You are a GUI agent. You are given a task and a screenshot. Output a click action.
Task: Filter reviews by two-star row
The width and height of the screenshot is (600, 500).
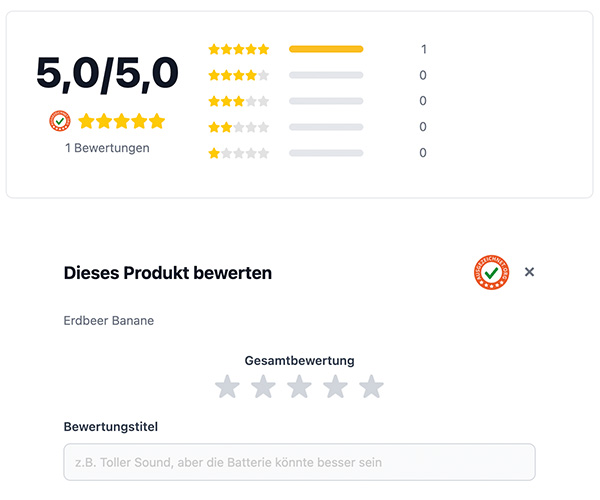[238, 127]
